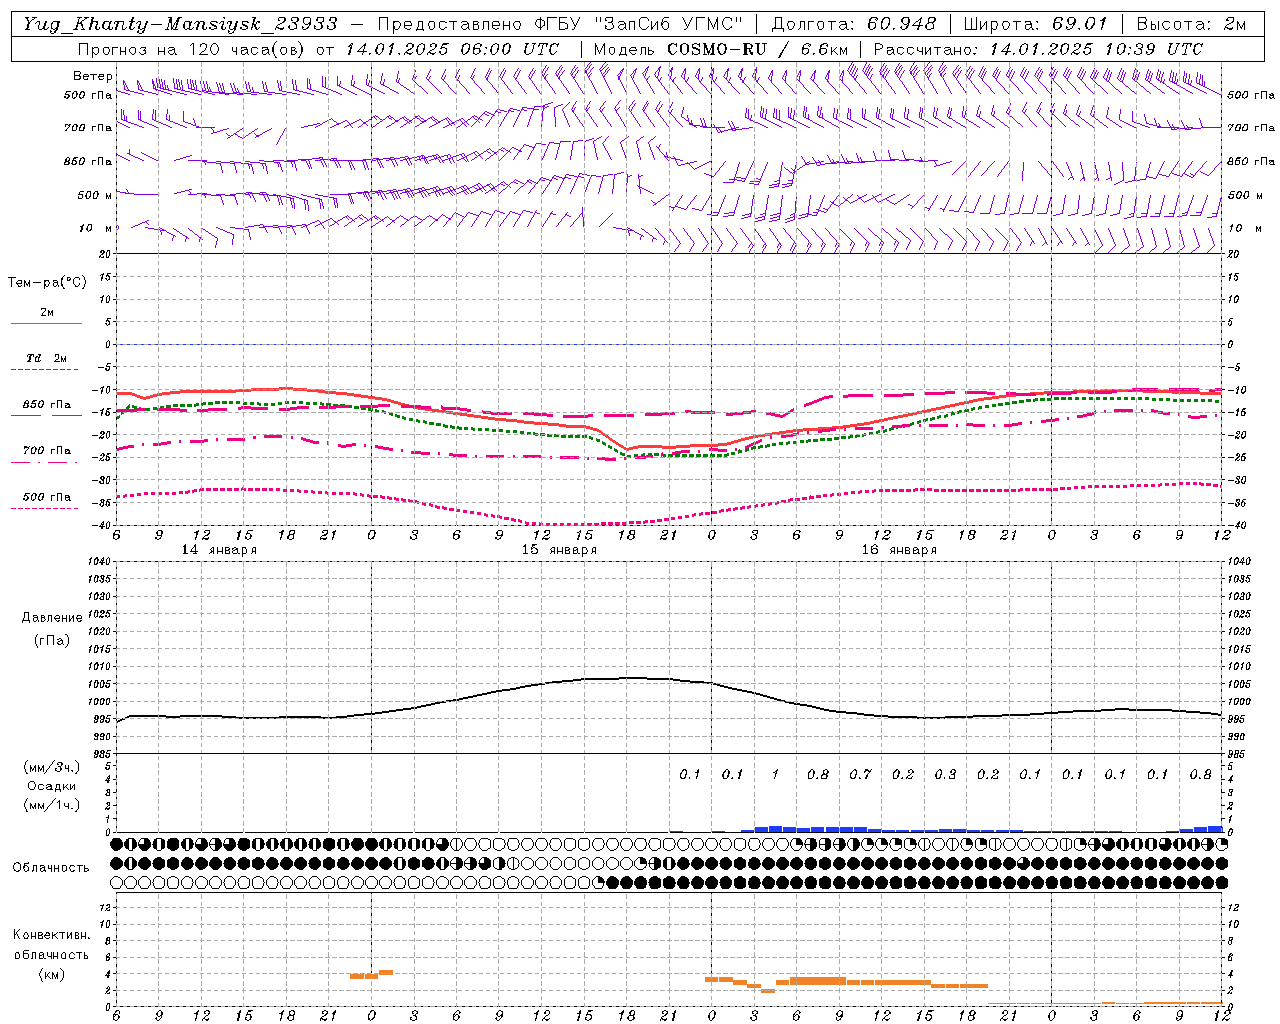This screenshot has width=1280, height=1024.
Task: Click the dashed line sample under Td 2м
Action: click(x=46, y=370)
